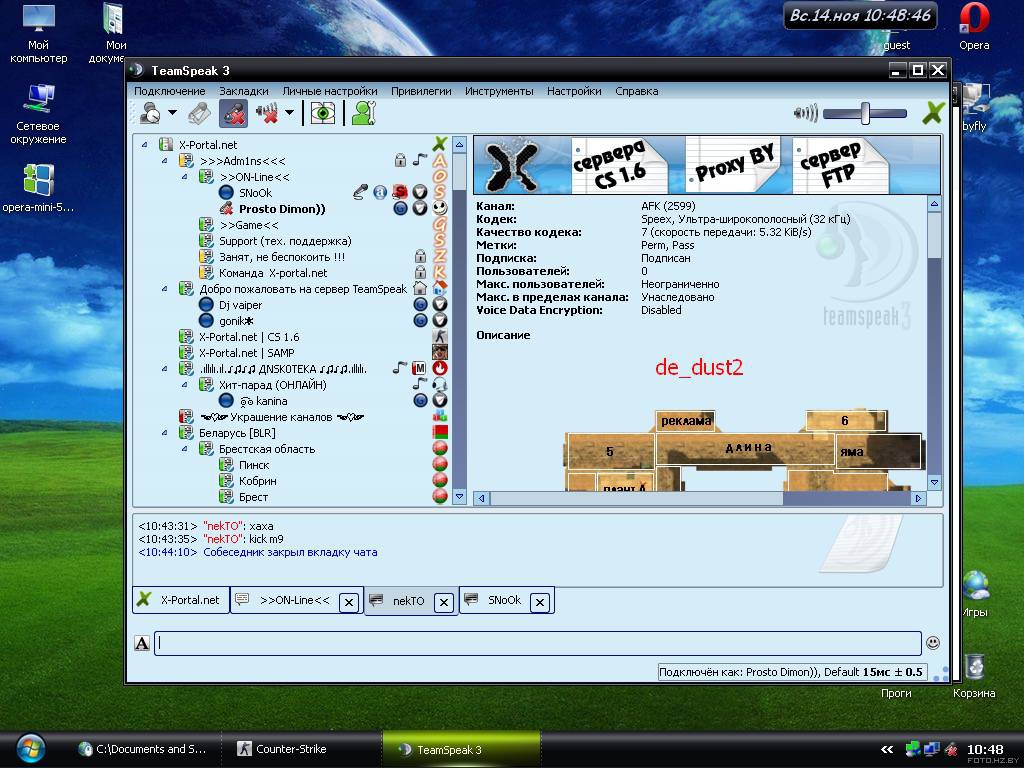Select the >>Game<< channel
Viewport: 1024px width, 768px height.
point(249,225)
